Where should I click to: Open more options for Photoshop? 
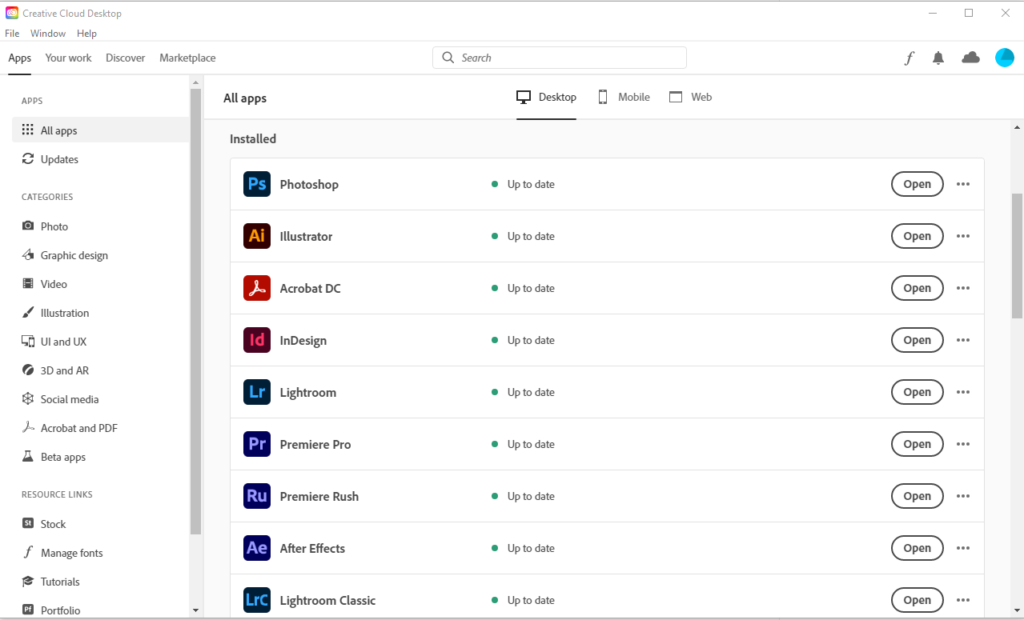point(963,184)
